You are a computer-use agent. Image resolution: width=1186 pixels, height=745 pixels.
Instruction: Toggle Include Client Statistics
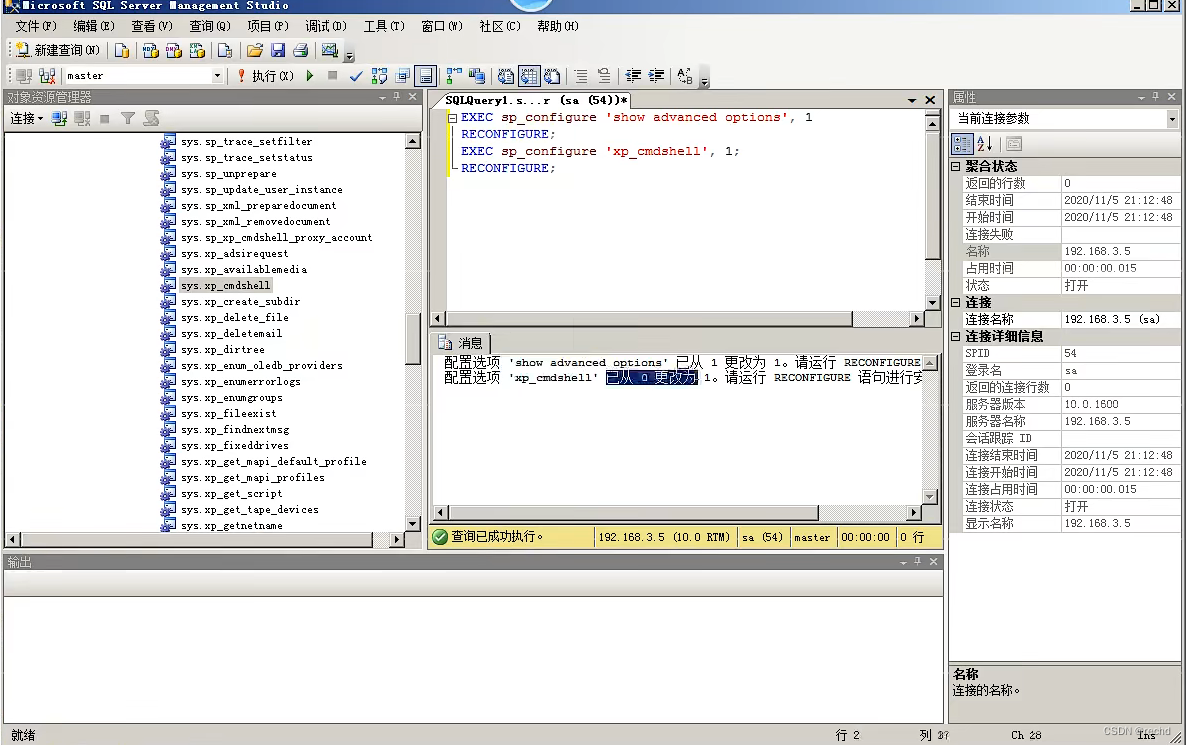477,76
